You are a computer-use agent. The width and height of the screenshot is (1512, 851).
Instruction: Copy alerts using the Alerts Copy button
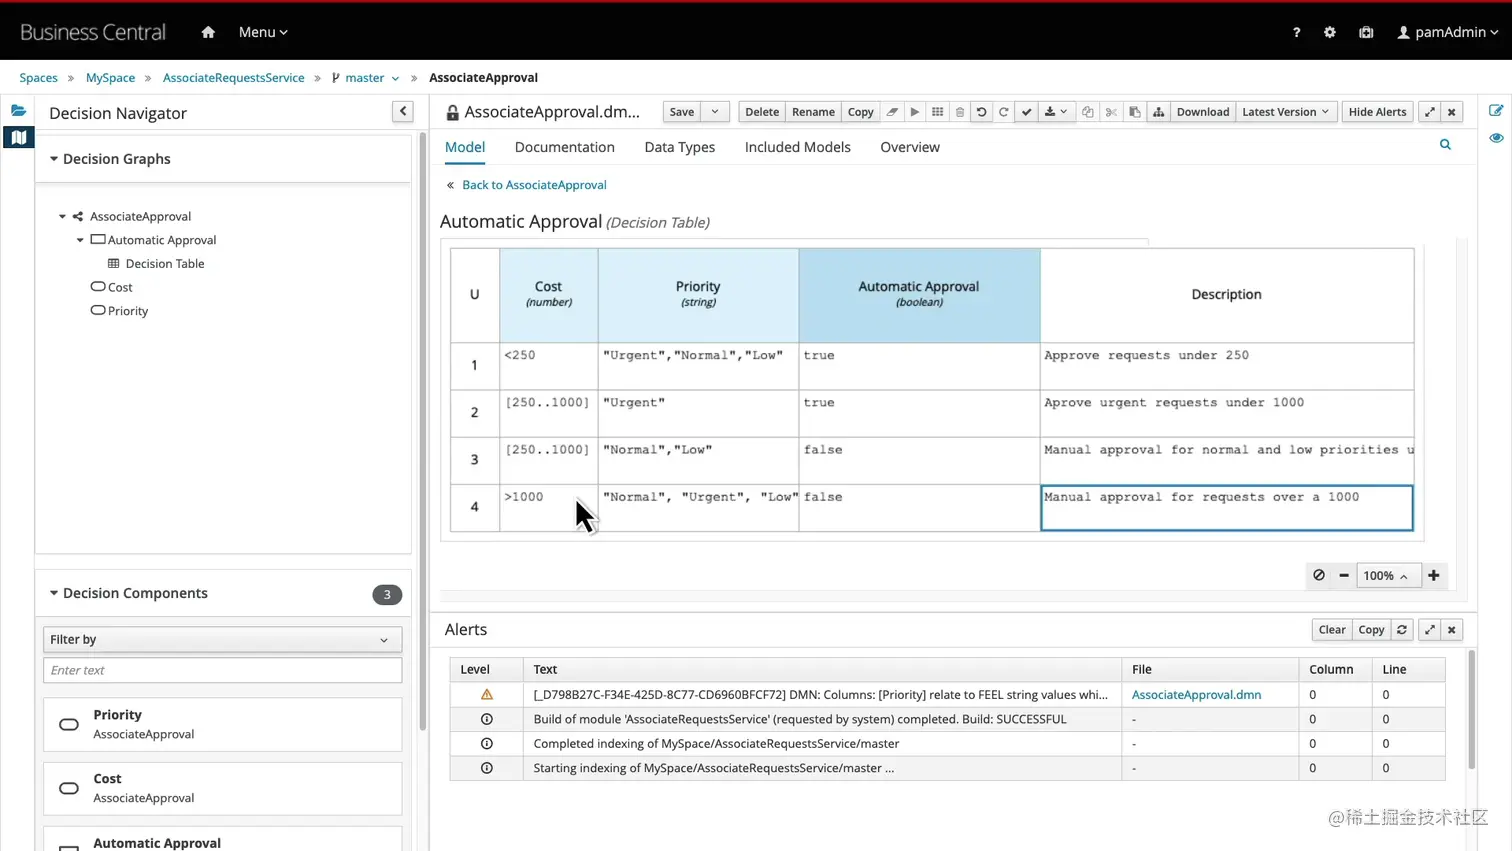pos(1371,630)
